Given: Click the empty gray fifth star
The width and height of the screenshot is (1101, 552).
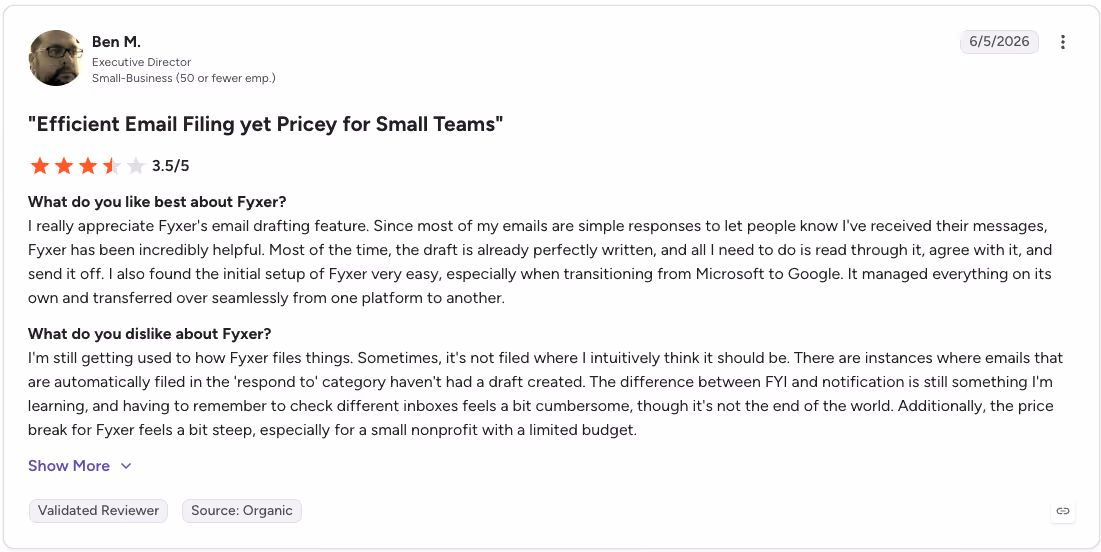Looking at the screenshot, I should [136, 166].
